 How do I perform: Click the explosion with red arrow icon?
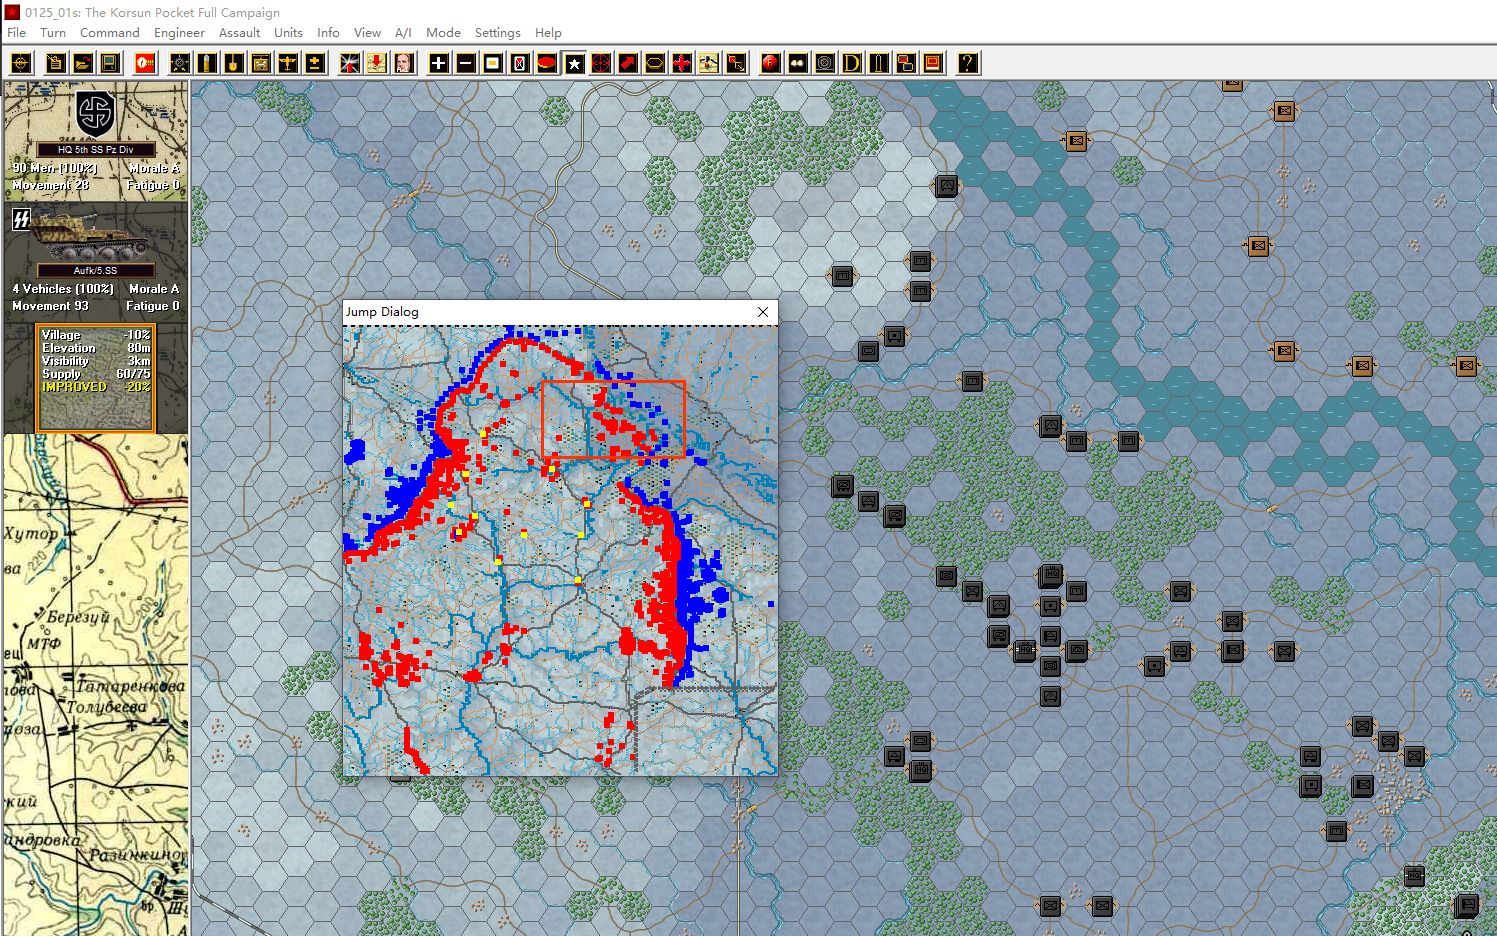(x=349, y=63)
